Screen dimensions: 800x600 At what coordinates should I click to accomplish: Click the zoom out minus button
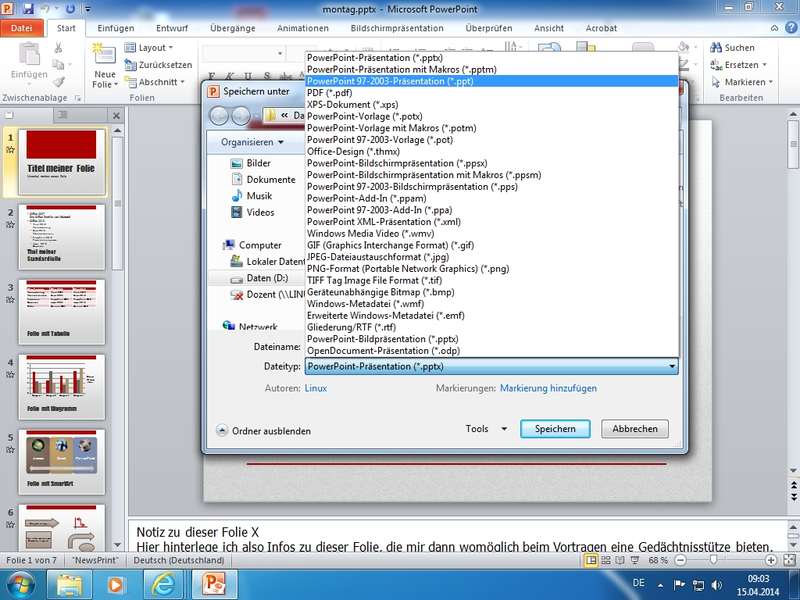coord(680,560)
